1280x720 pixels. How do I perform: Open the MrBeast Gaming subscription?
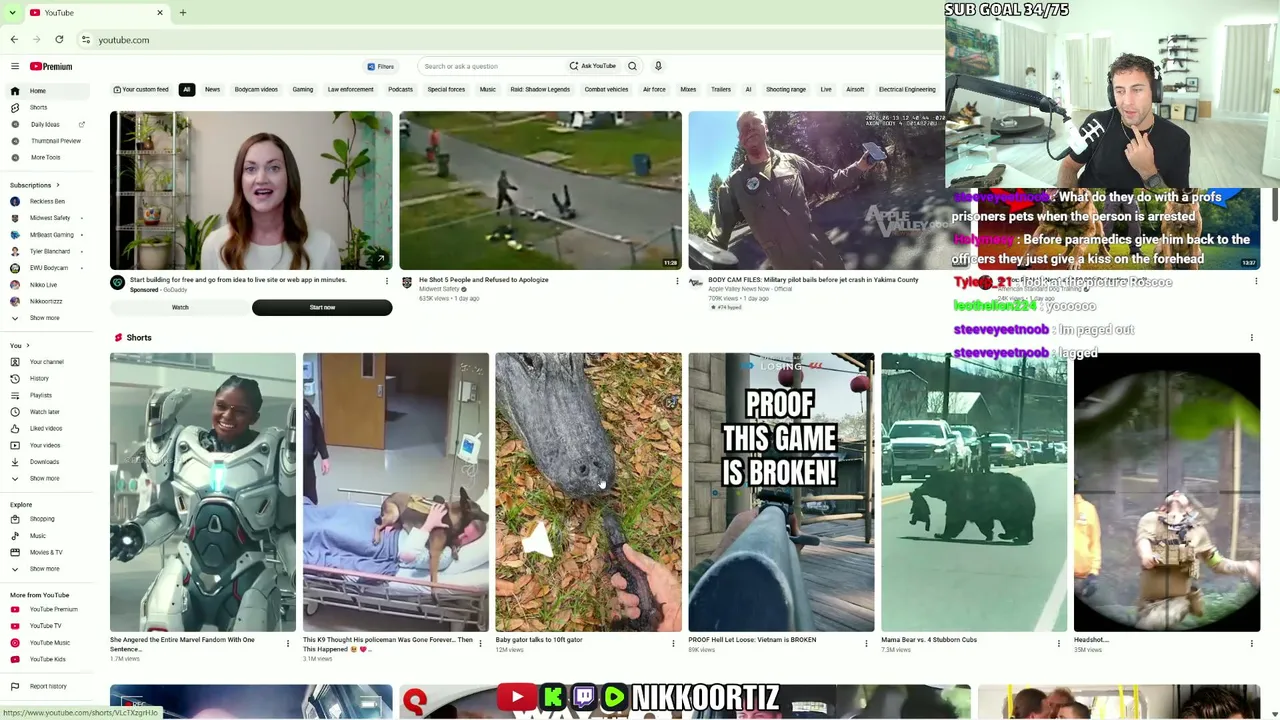52,235
